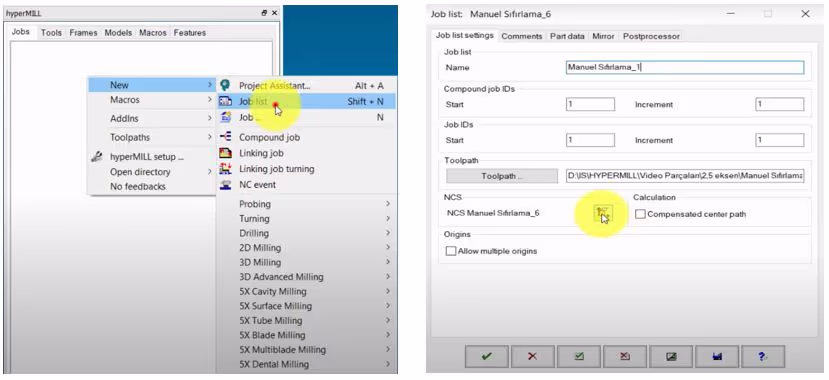Expand the Open directory submenu

pyautogui.click(x=152, y=172)
